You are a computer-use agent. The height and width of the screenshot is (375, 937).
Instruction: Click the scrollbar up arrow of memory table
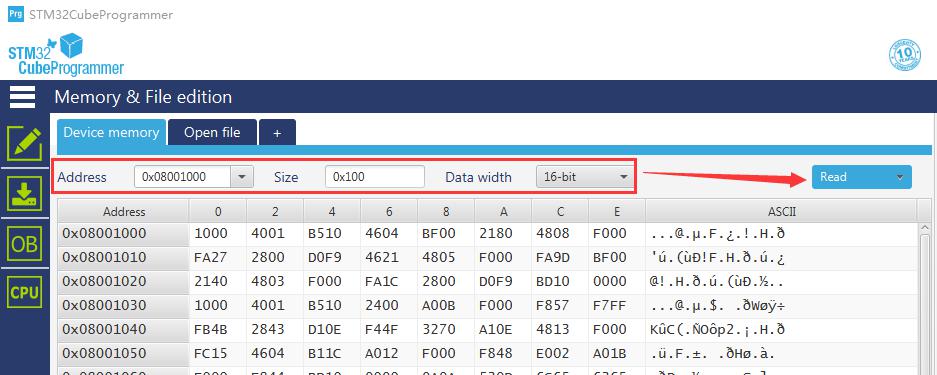coord(925,229)
